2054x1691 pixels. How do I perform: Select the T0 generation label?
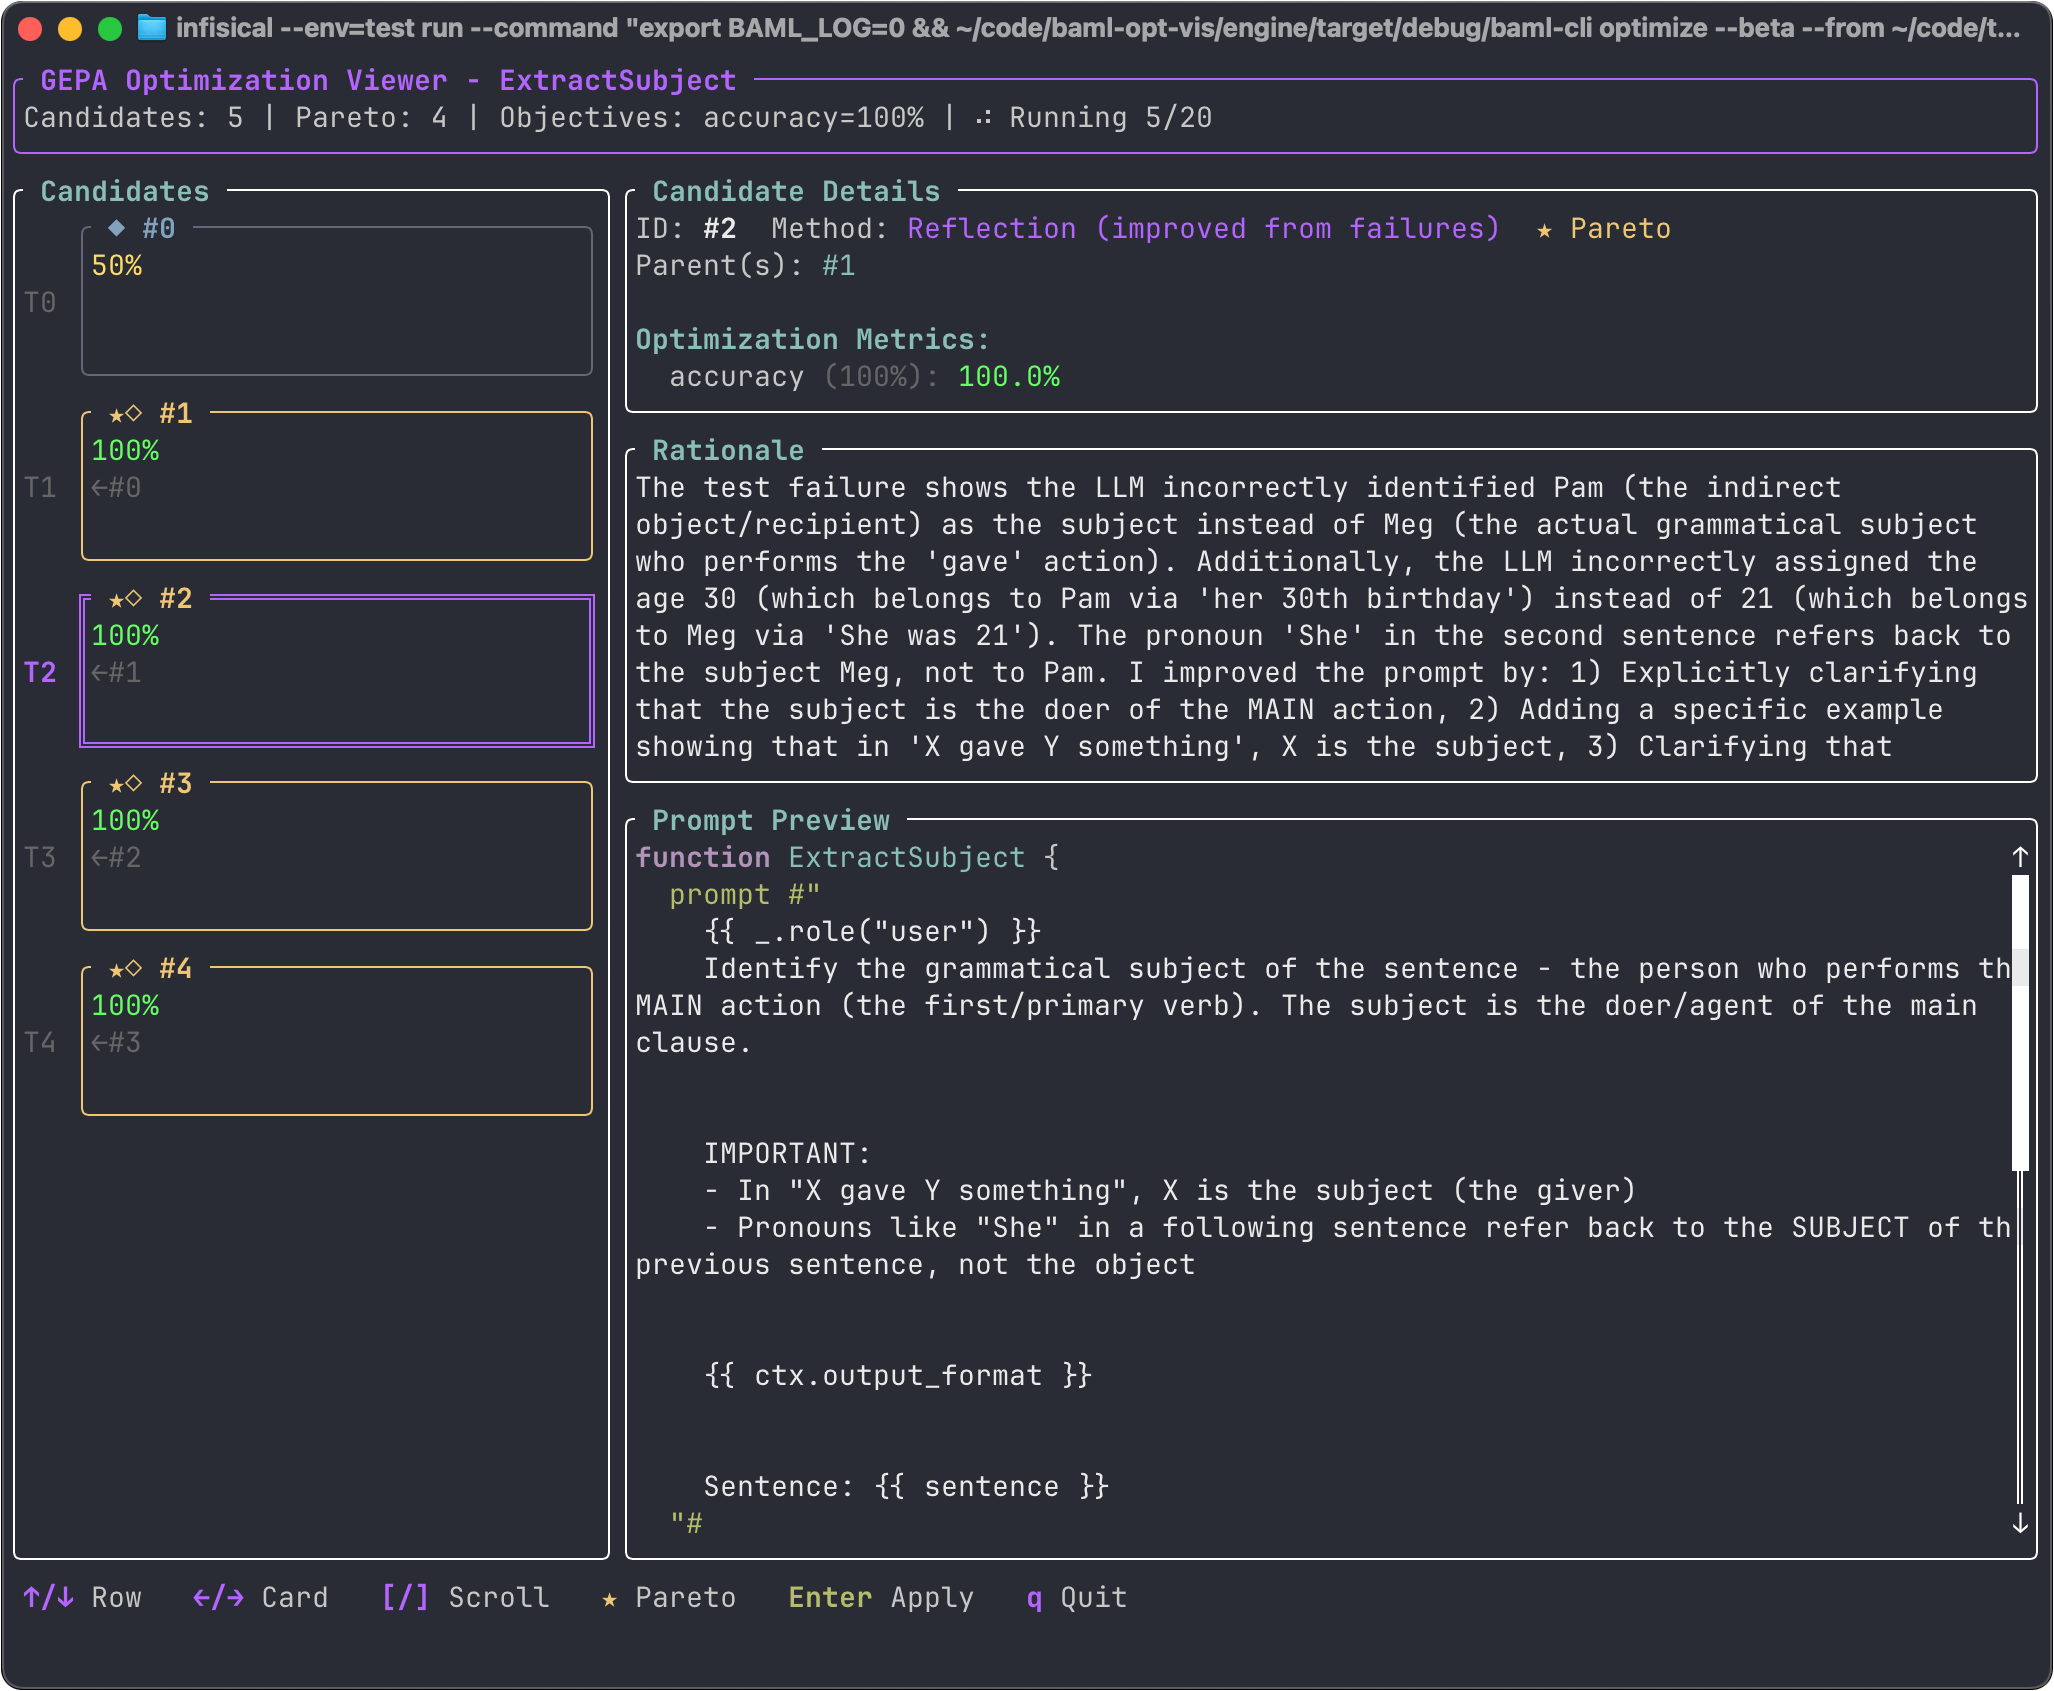coord(41,302)
